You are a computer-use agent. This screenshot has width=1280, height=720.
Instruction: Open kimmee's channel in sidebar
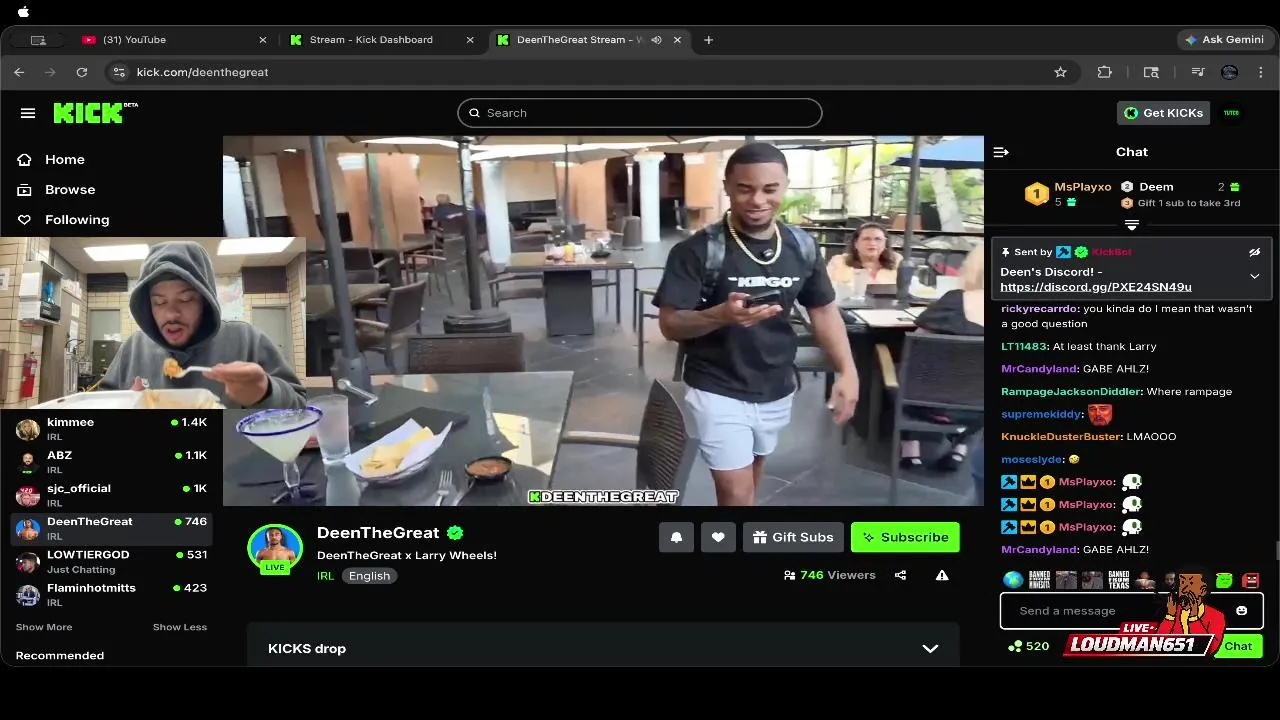click(x=111, y=429)
